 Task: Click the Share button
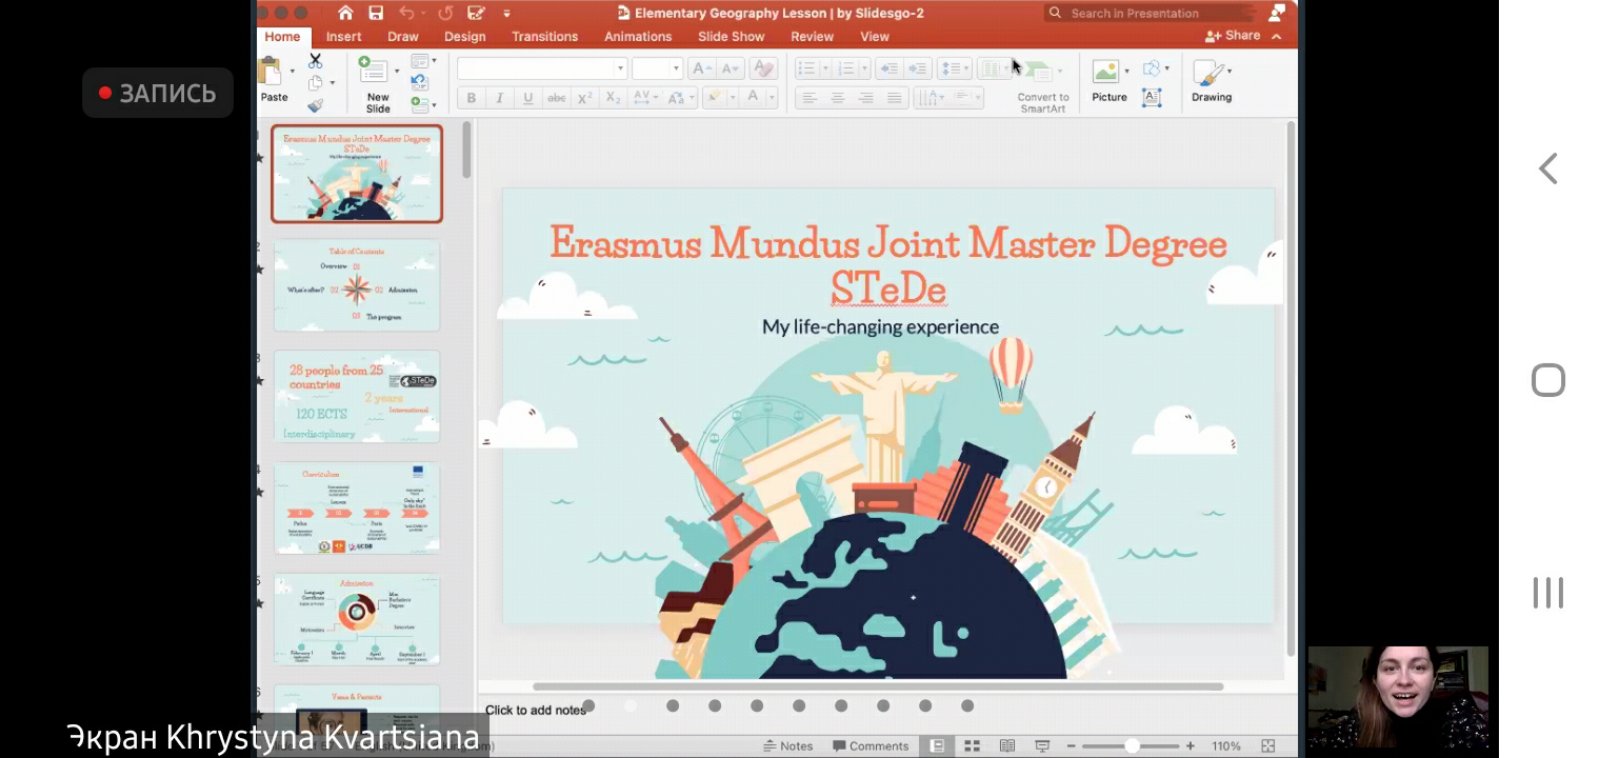pyautogui.click(x=1233, y=36)
